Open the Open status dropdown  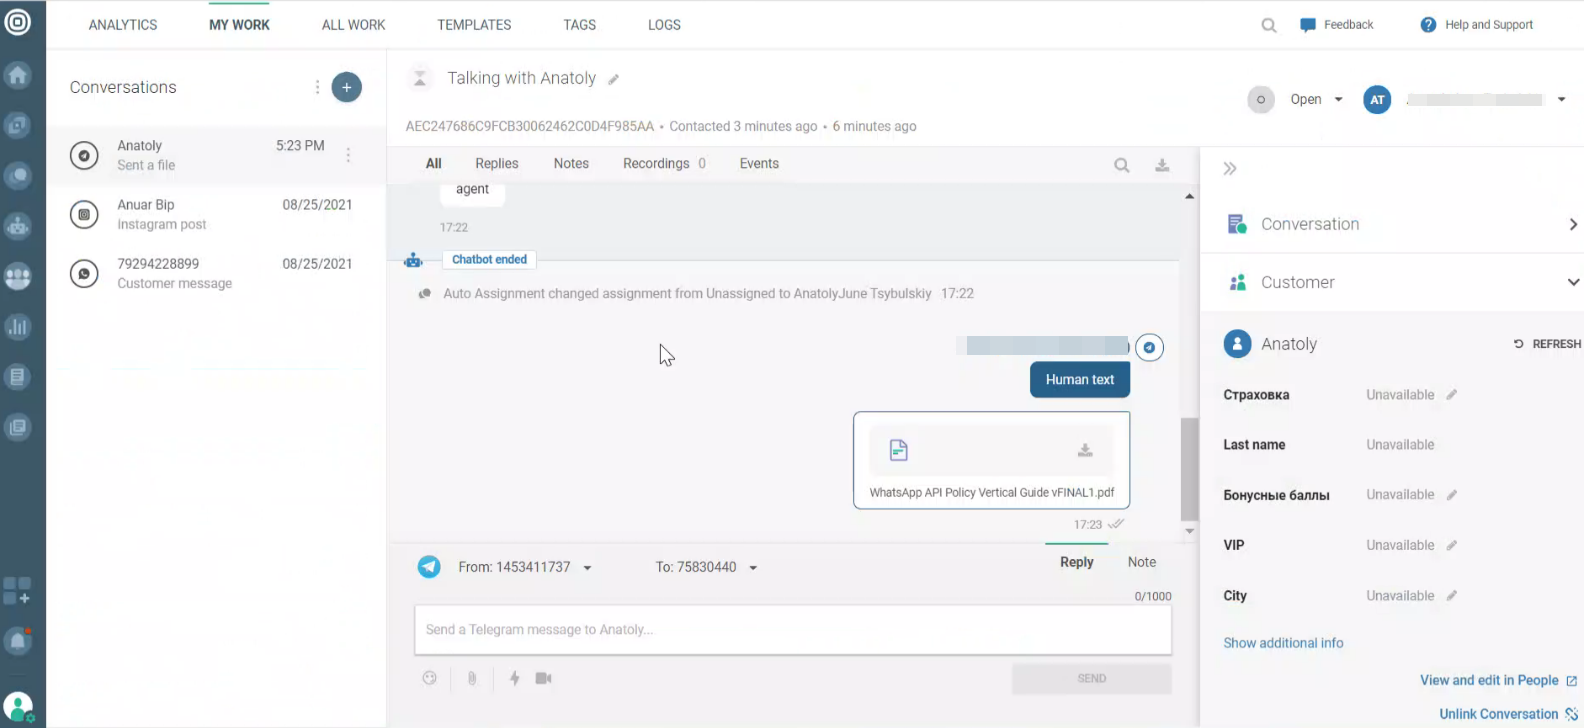pos(1316,99)
